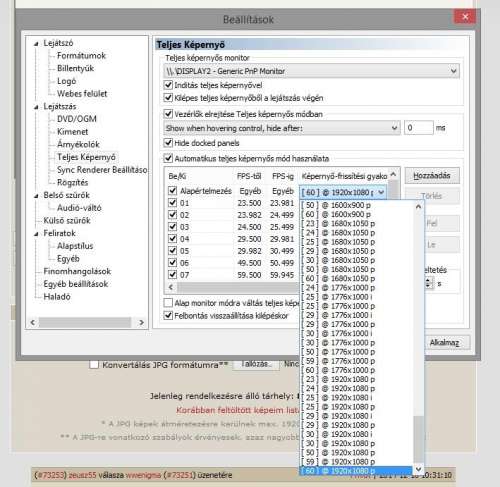Collapse the Lejátszó tree node
The height and width of the screenshot is (487, 500).
[x=36, y=43]
